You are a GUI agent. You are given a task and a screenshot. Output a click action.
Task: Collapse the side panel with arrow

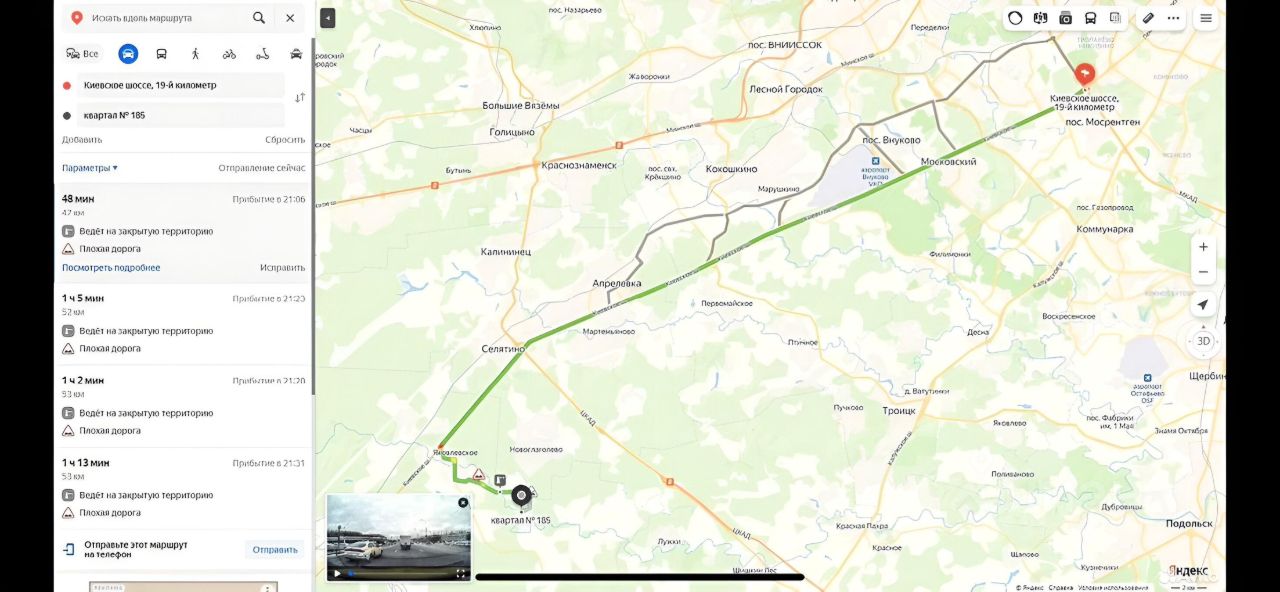(327, 18)
